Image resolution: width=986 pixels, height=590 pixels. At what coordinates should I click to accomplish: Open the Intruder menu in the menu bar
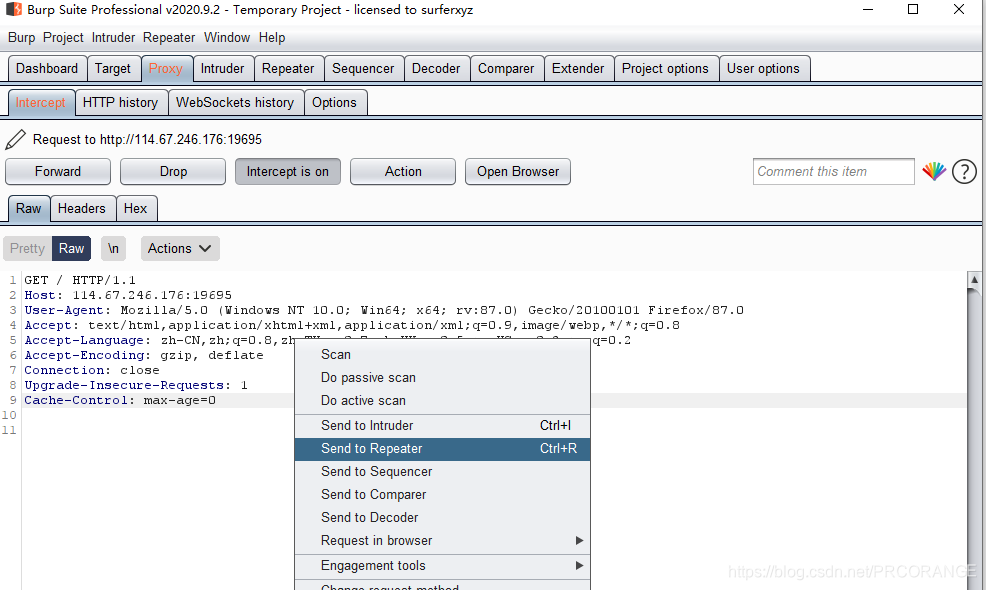[x=113, y=38]
